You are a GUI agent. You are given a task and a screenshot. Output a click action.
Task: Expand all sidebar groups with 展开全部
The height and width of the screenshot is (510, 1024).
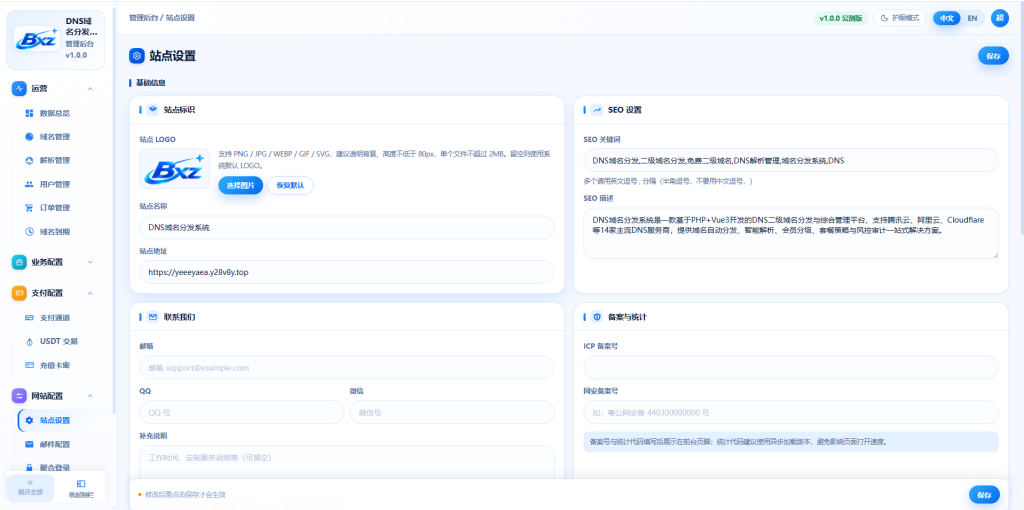pyautogui.click(x=30, y=488)
